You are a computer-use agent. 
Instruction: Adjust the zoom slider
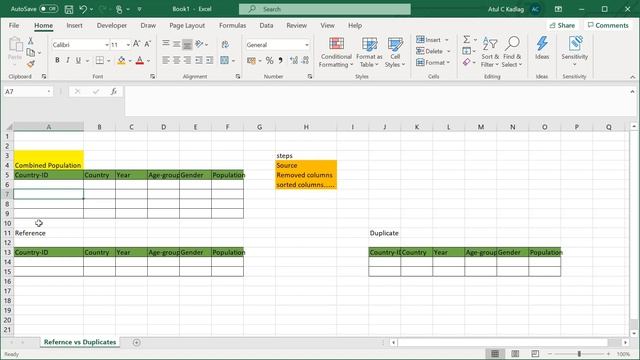click(579, 354)
